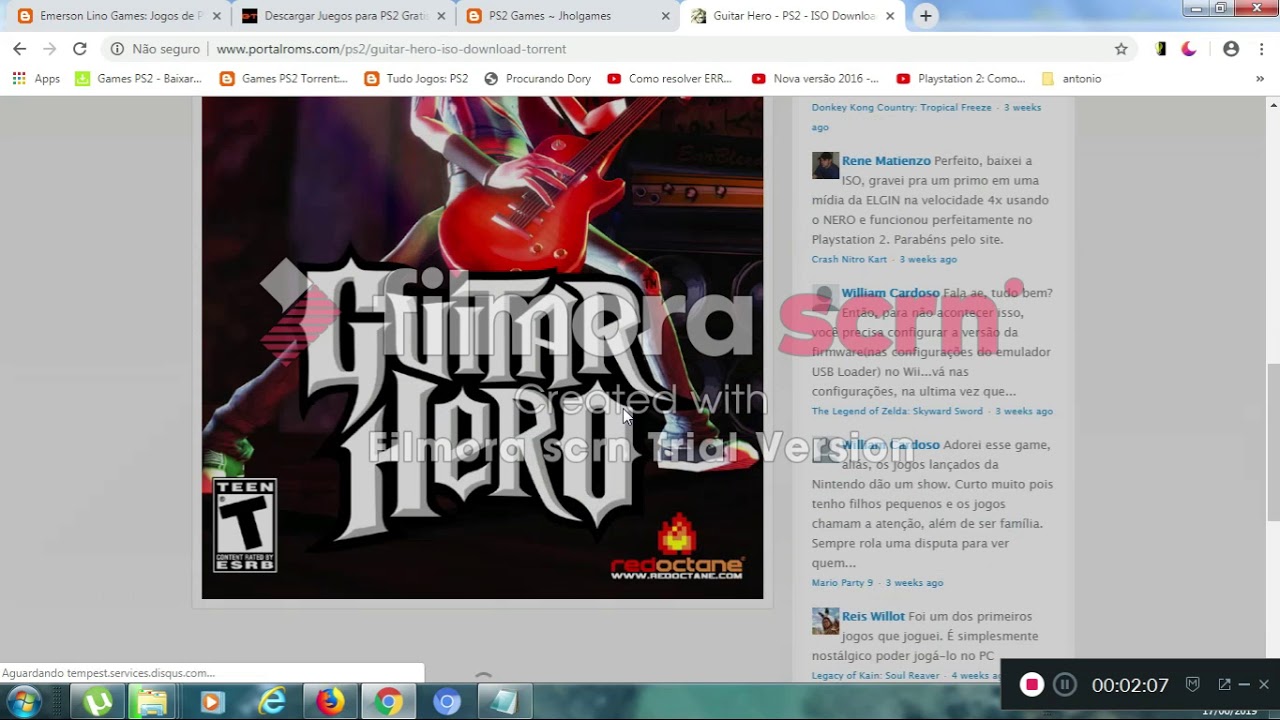Screen dimensions: 1280x720
Task: Stop the Filmora screen recording
Action: tap(1031, 684)
